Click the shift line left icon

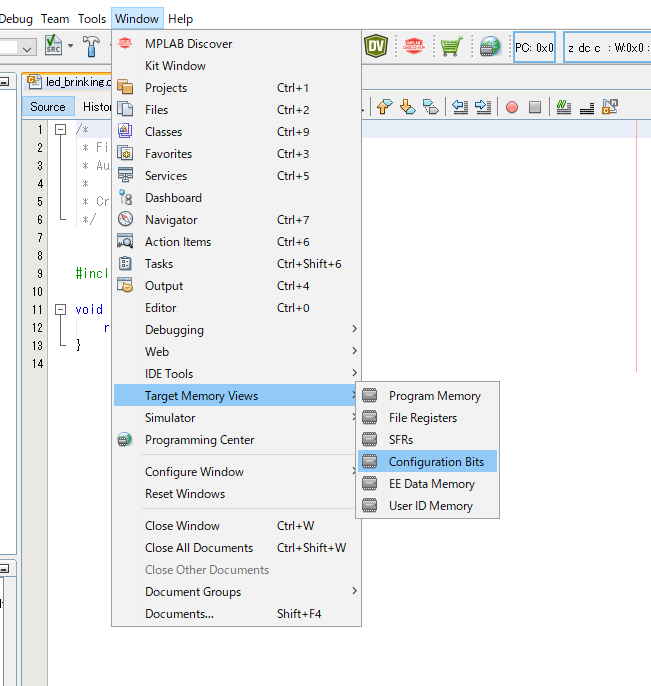tap(460, 107)
